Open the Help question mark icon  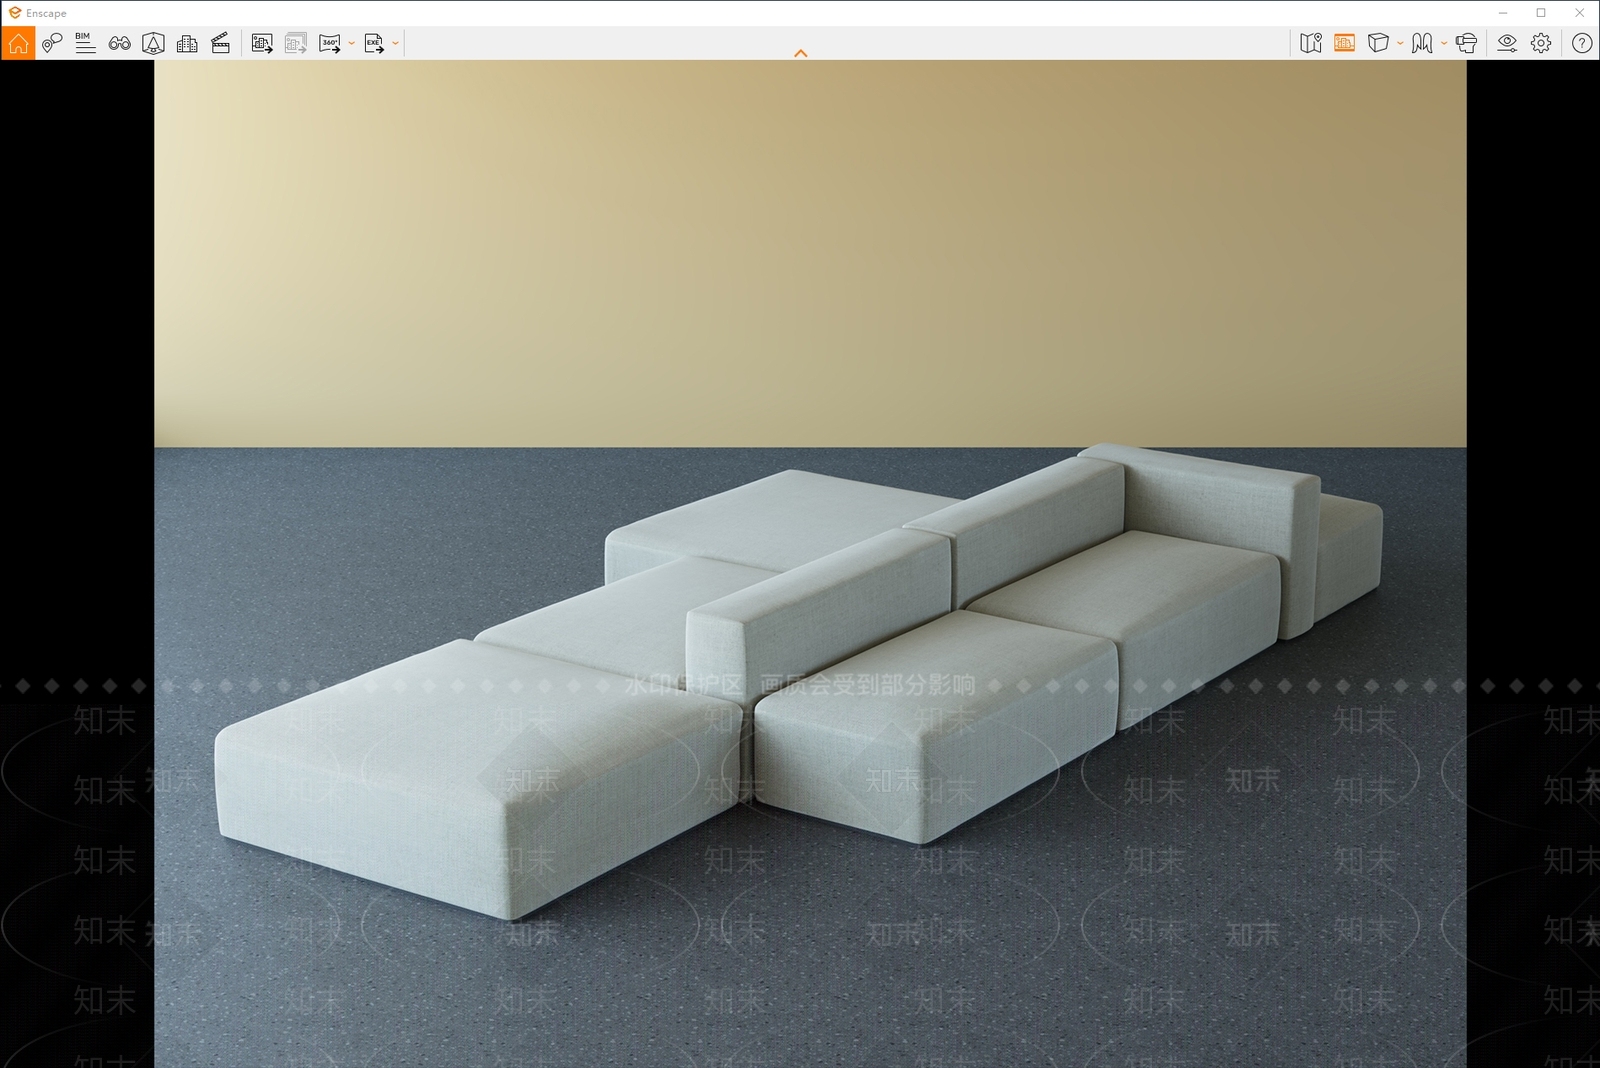coord(1582,43)
